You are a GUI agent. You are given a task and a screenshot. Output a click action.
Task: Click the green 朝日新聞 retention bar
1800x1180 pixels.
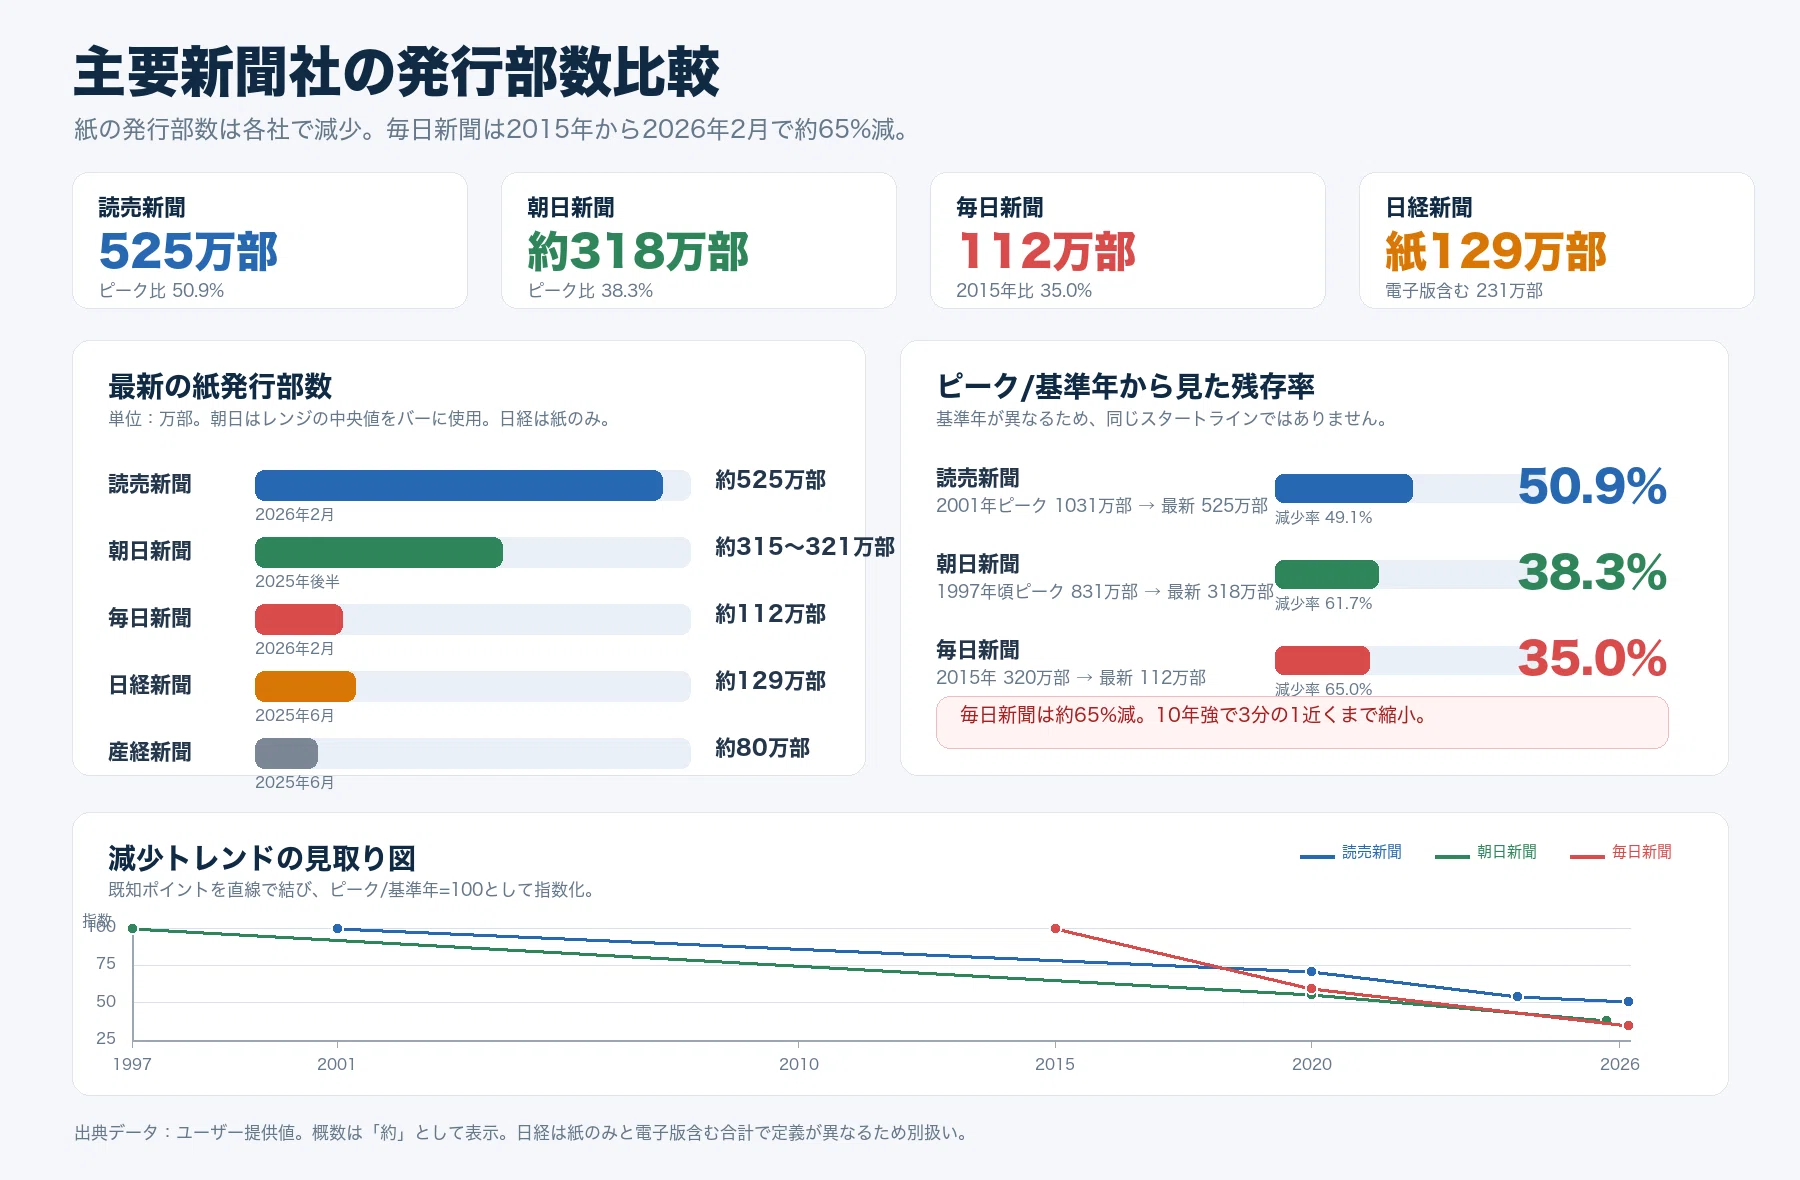tap(1327, 574)
